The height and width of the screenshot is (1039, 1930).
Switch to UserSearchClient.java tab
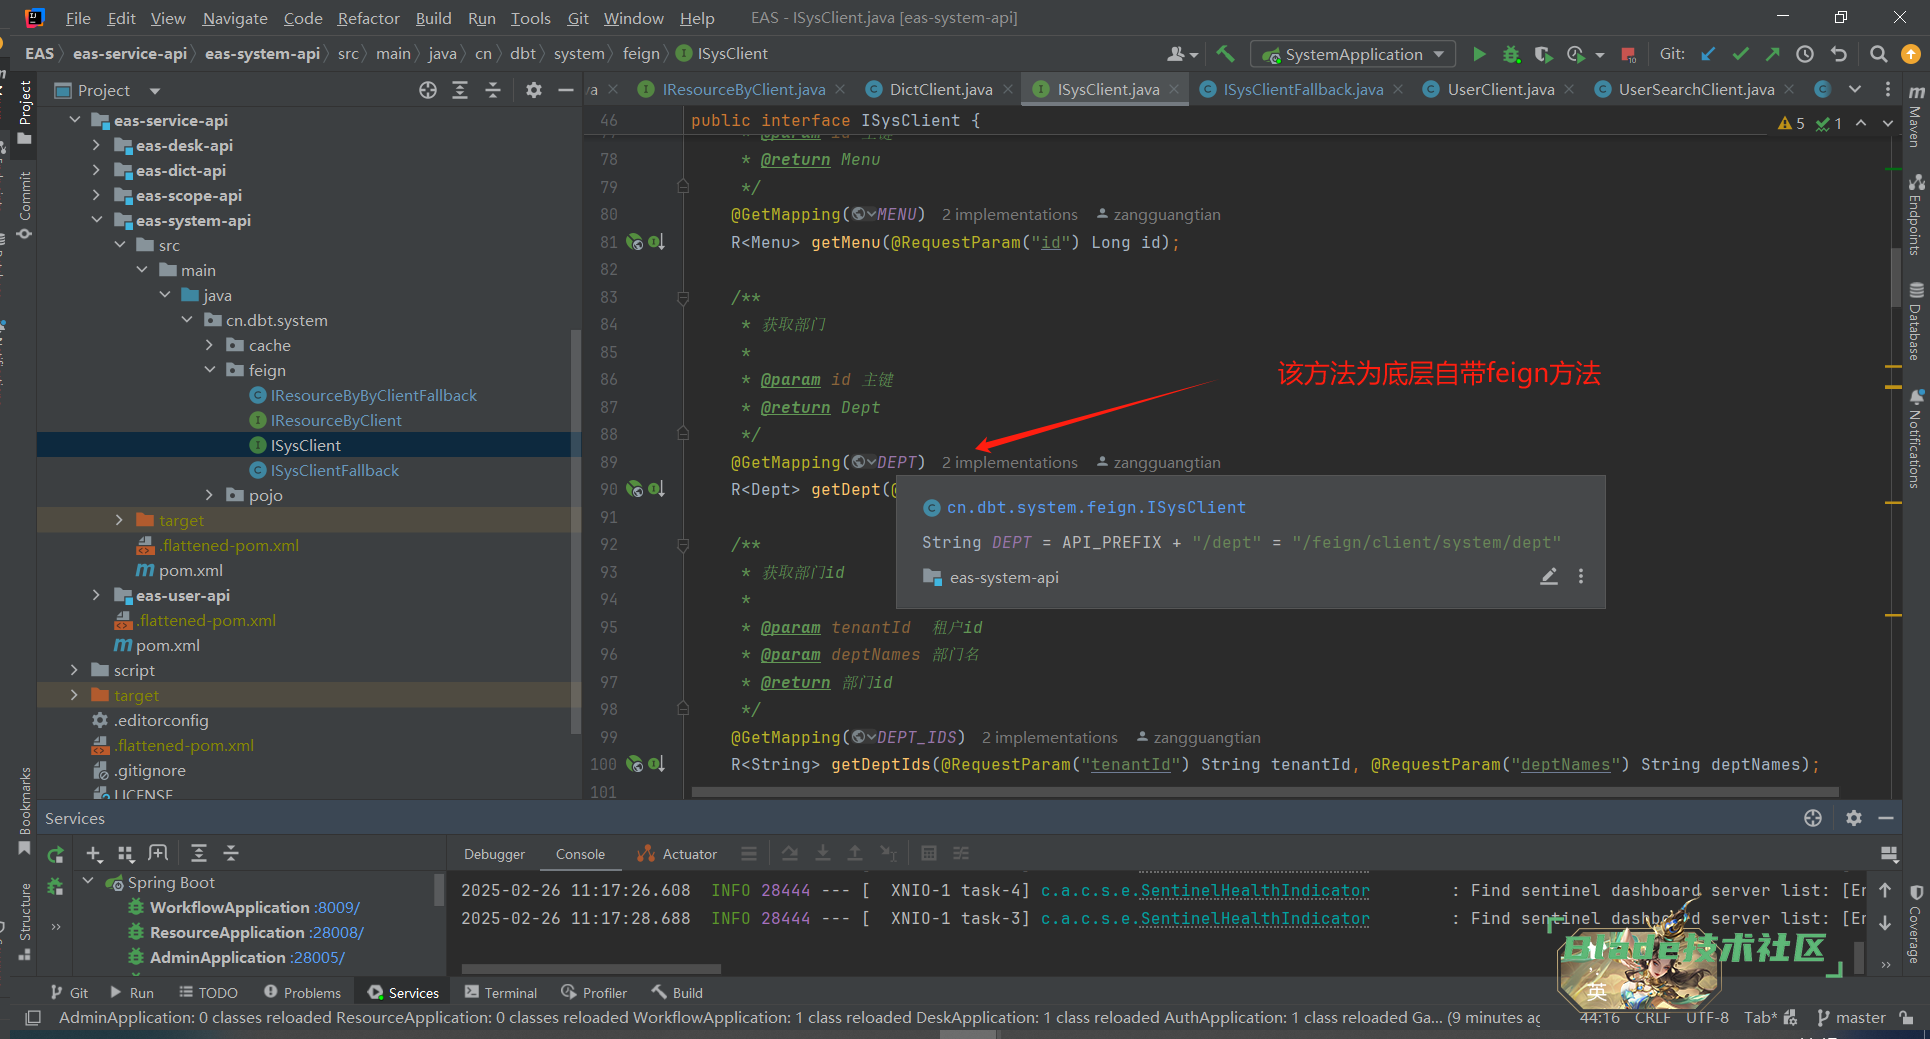pos(1696,89)
